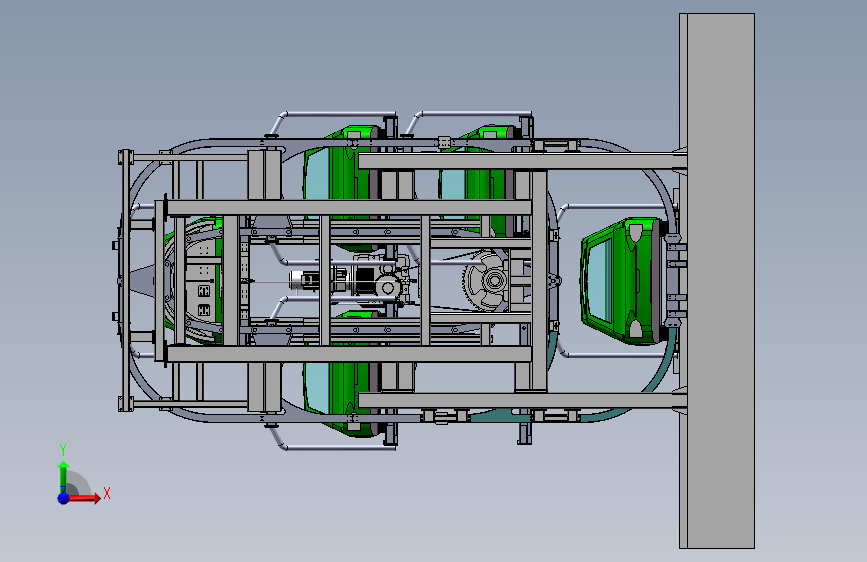Image resolution: width=867 pixels, height=562 pixels.
Task: Click the green Y axis arrow of the triad
Action: click(63, 477)
